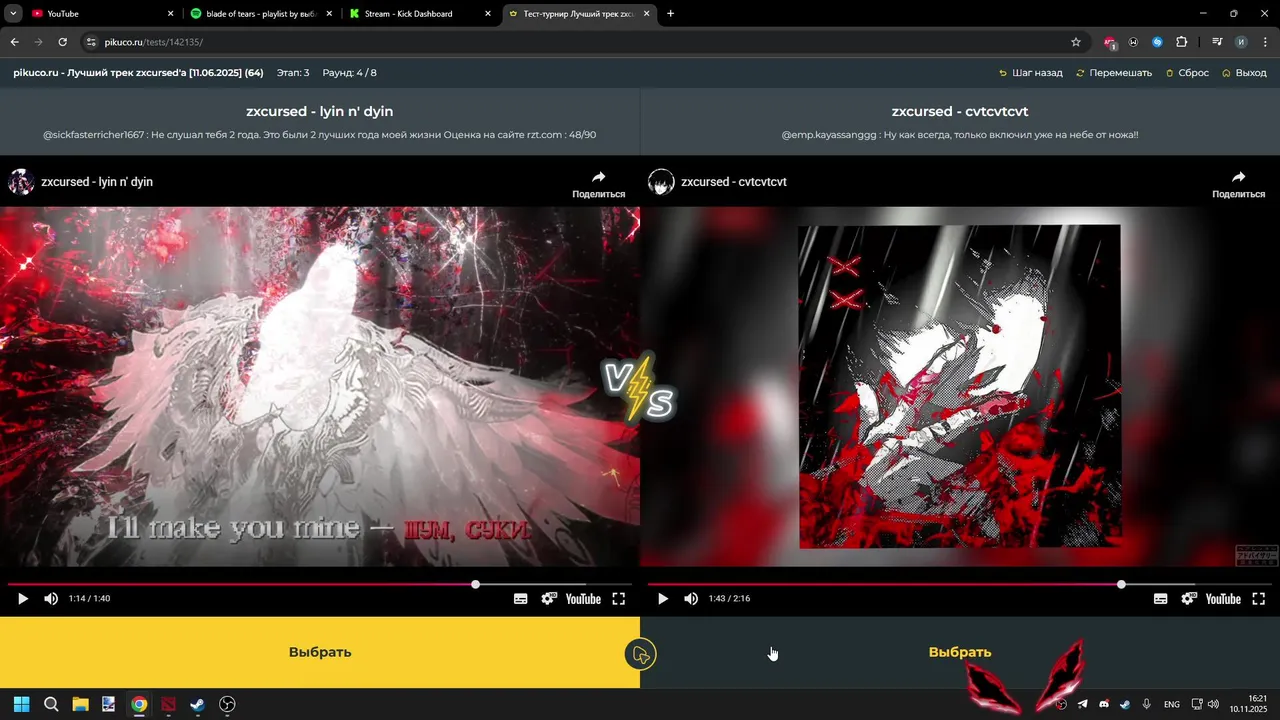Open clock and date 16:21 panel
Viewport: 1280px width, 720px height.
[1249, 704]
